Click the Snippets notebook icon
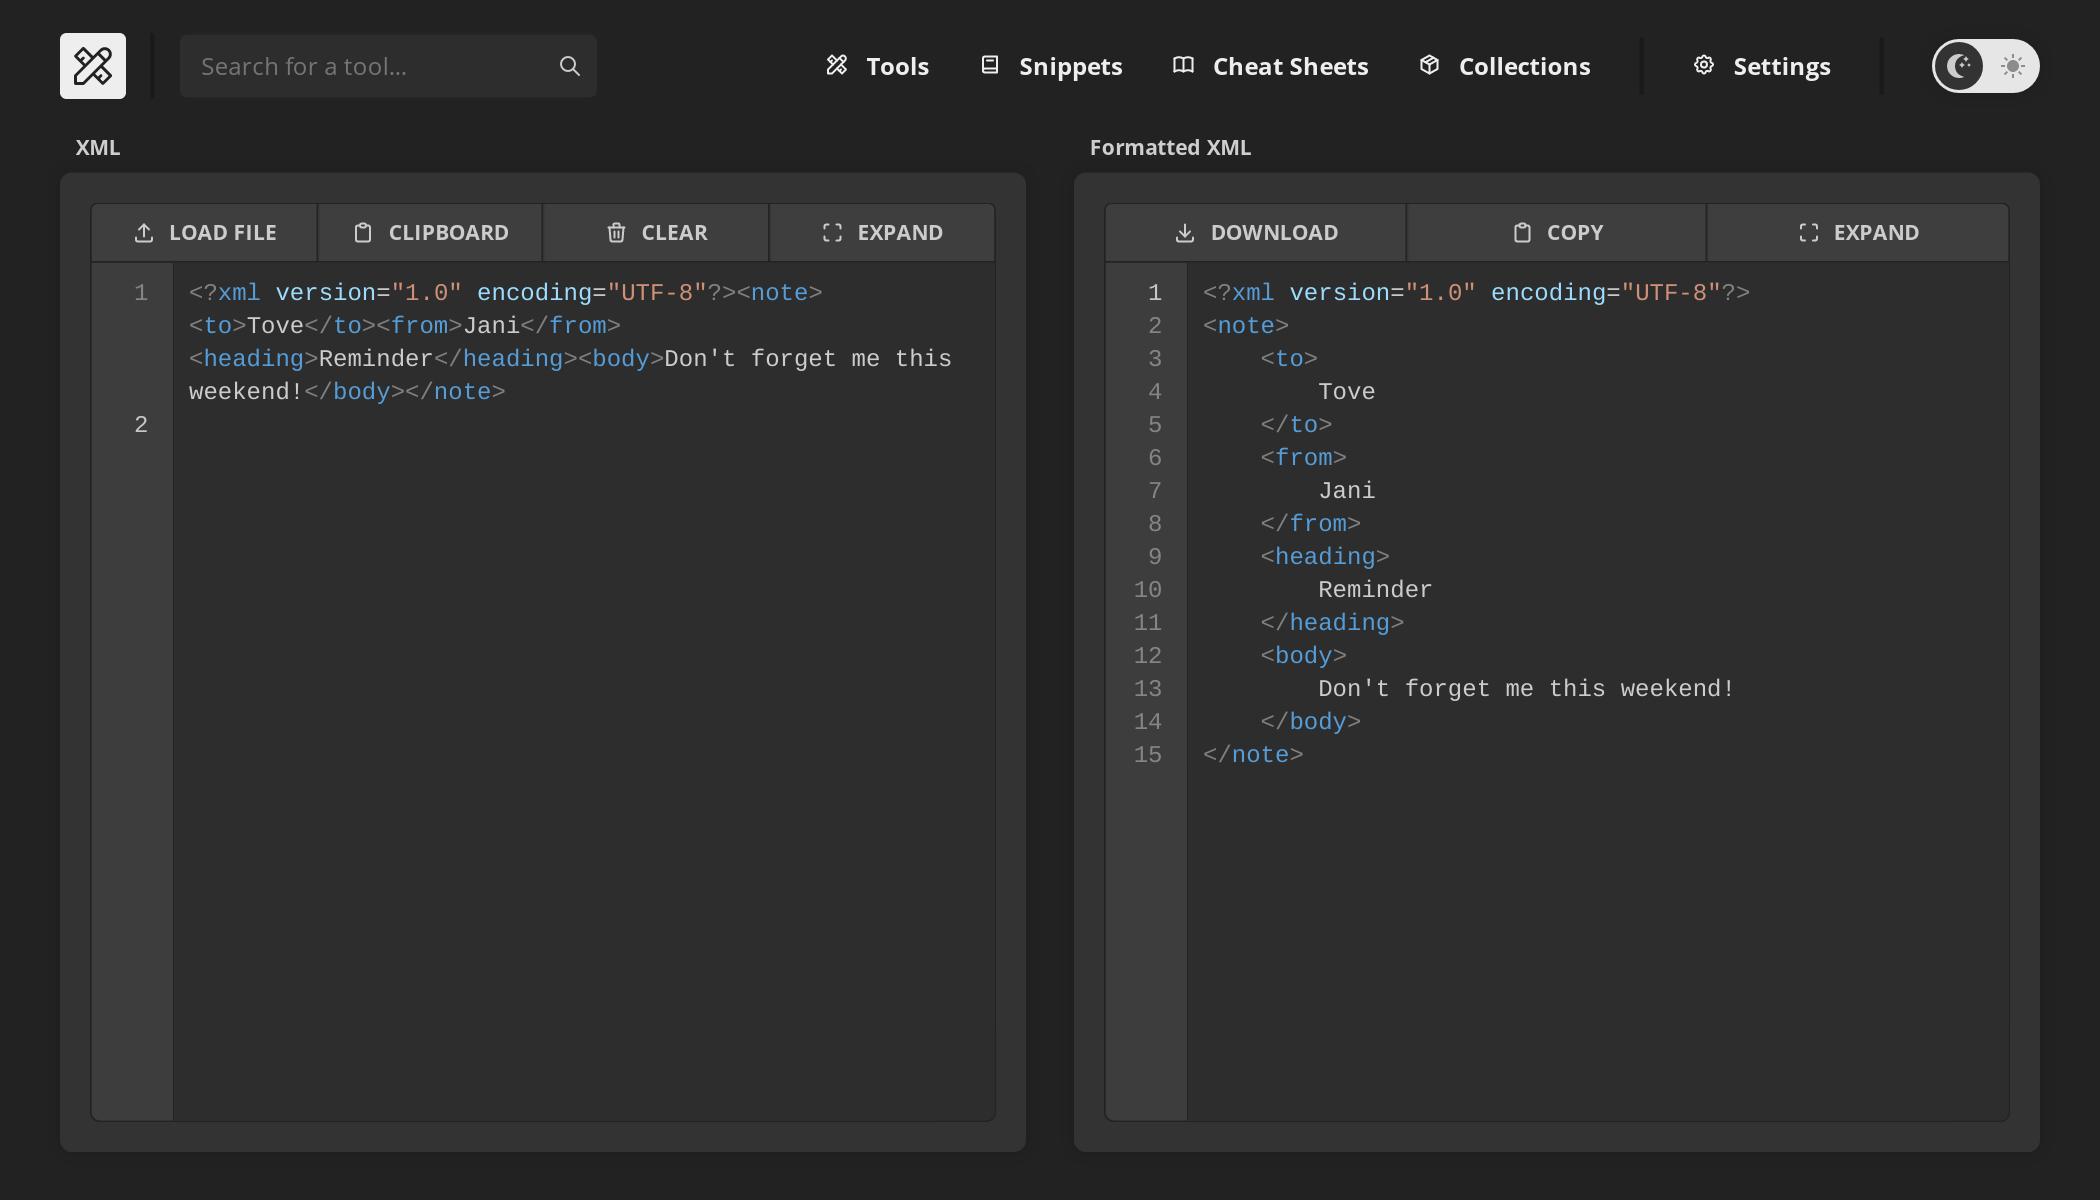 tap(990, 65)
